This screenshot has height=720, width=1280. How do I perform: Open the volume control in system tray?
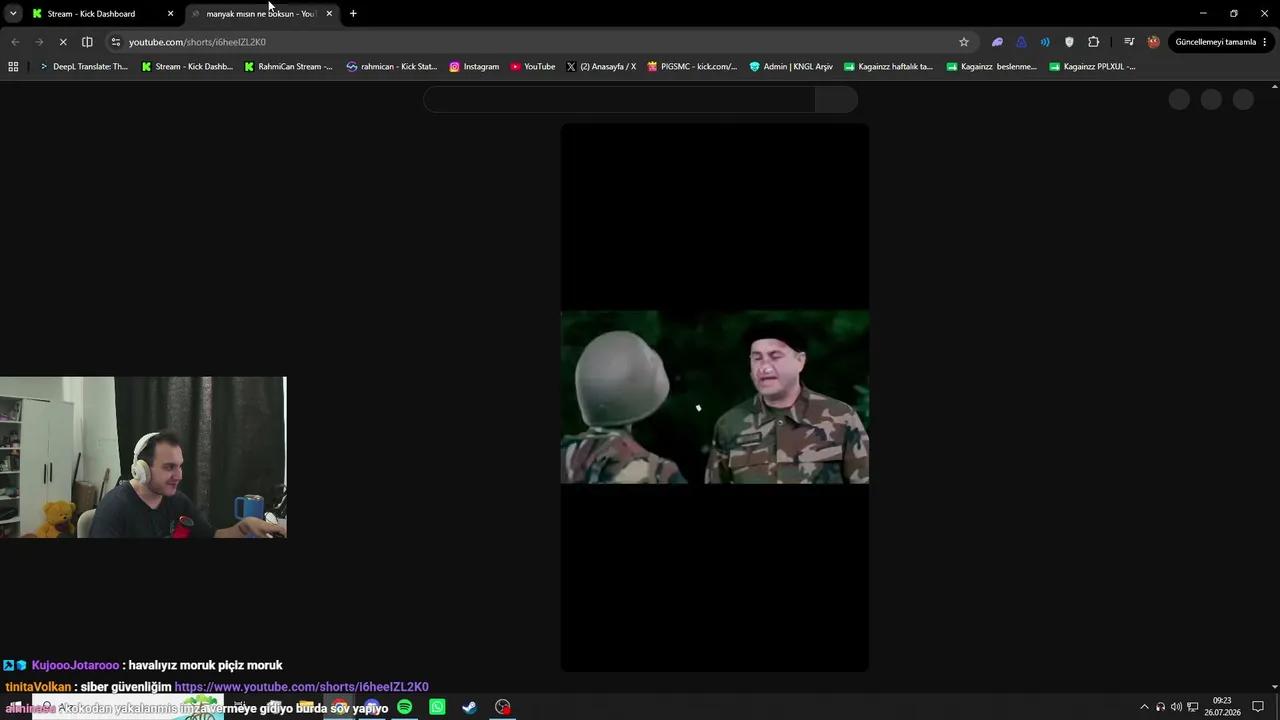tap(1176, 707)
